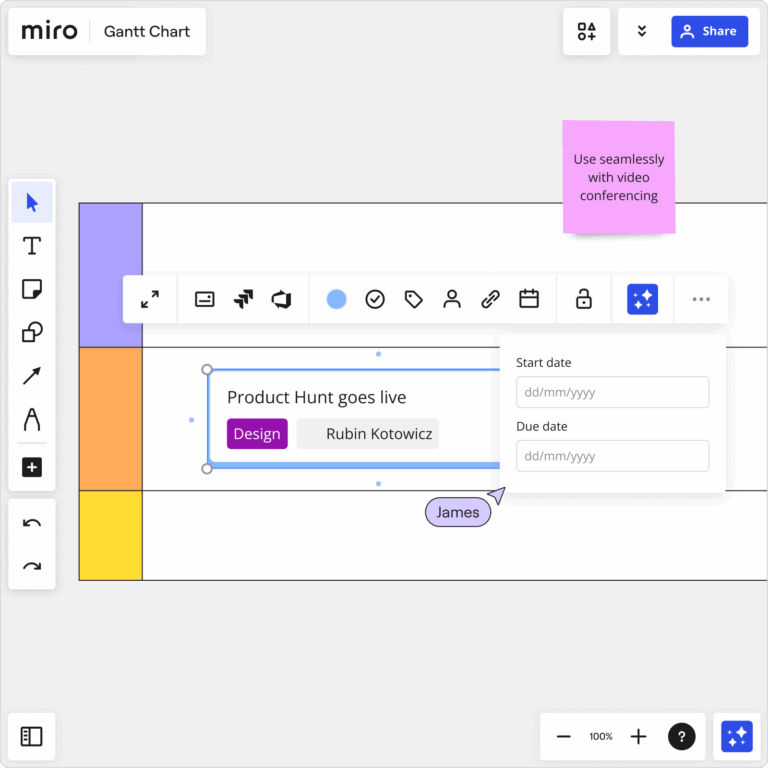
Task: Convert card to Azure DevOps item
Action: coord(282,299)
